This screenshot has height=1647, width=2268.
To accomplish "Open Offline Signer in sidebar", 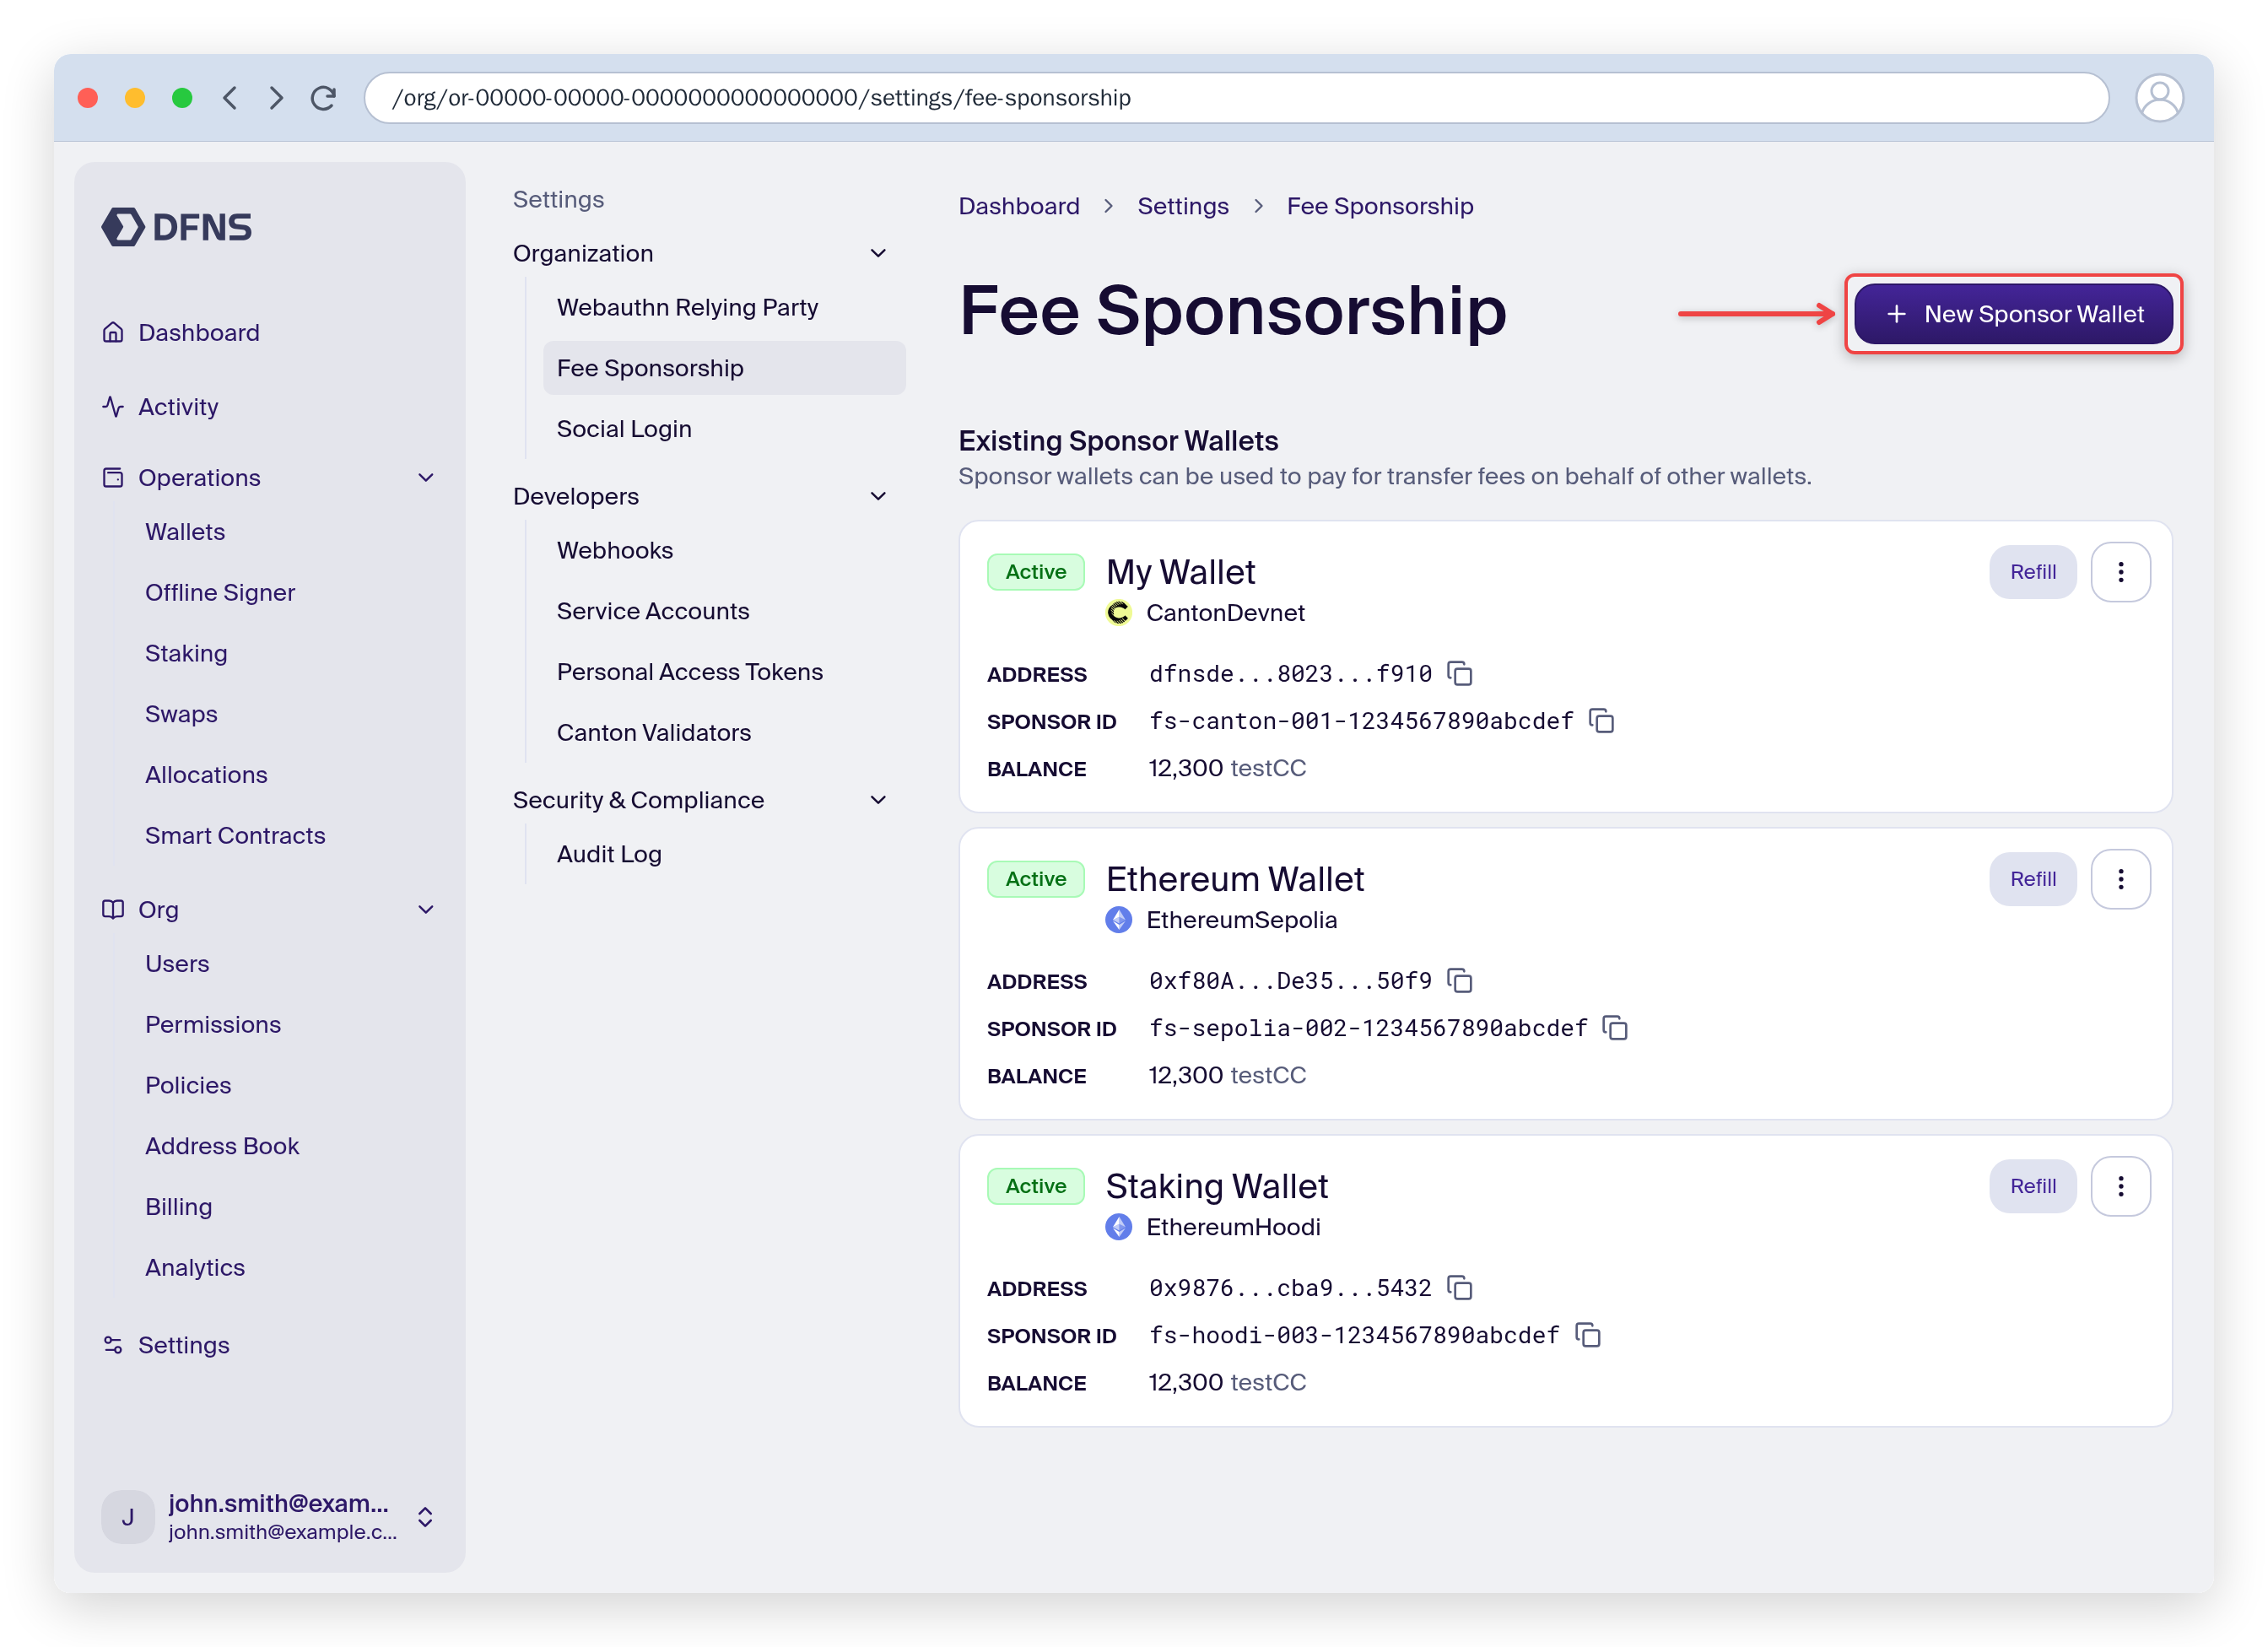I will pyautogui.click(x=220, y=592).
